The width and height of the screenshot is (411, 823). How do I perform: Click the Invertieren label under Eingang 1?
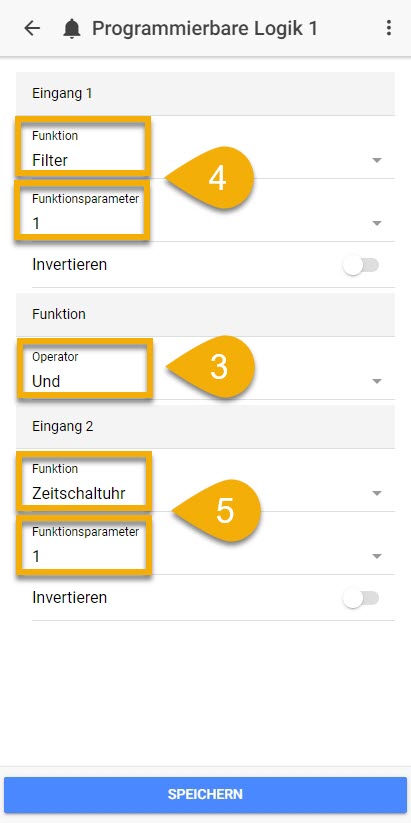click(69, 265)
